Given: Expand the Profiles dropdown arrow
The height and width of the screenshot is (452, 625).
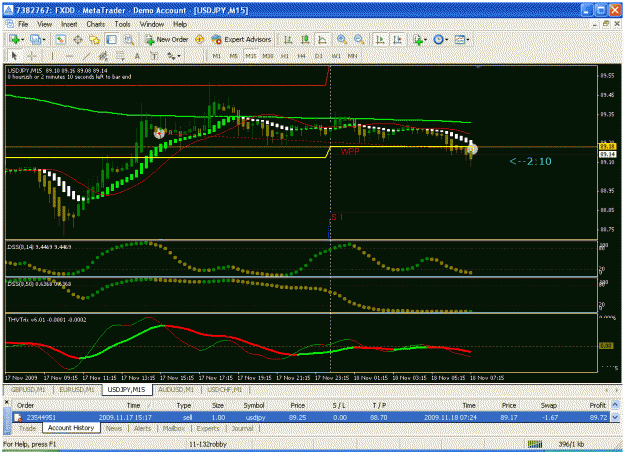Looking at the screenshot, I should coord(43,39).
